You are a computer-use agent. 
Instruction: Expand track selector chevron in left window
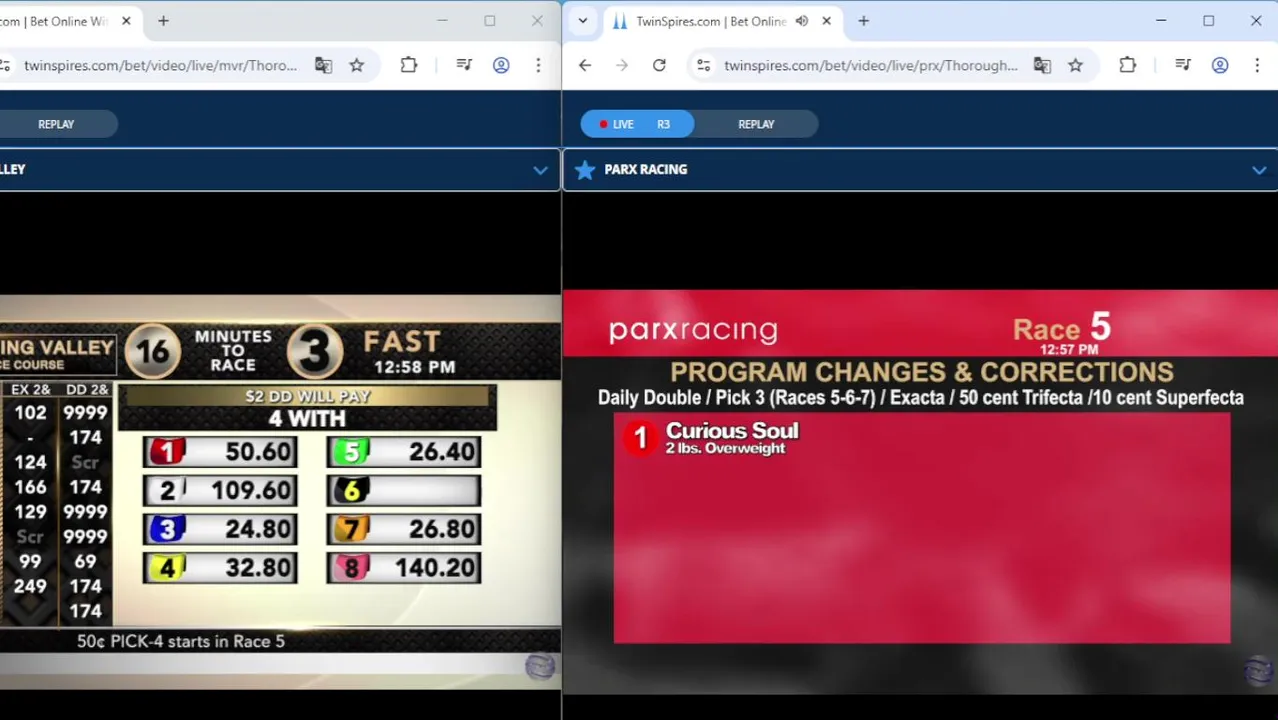point(540,170)
